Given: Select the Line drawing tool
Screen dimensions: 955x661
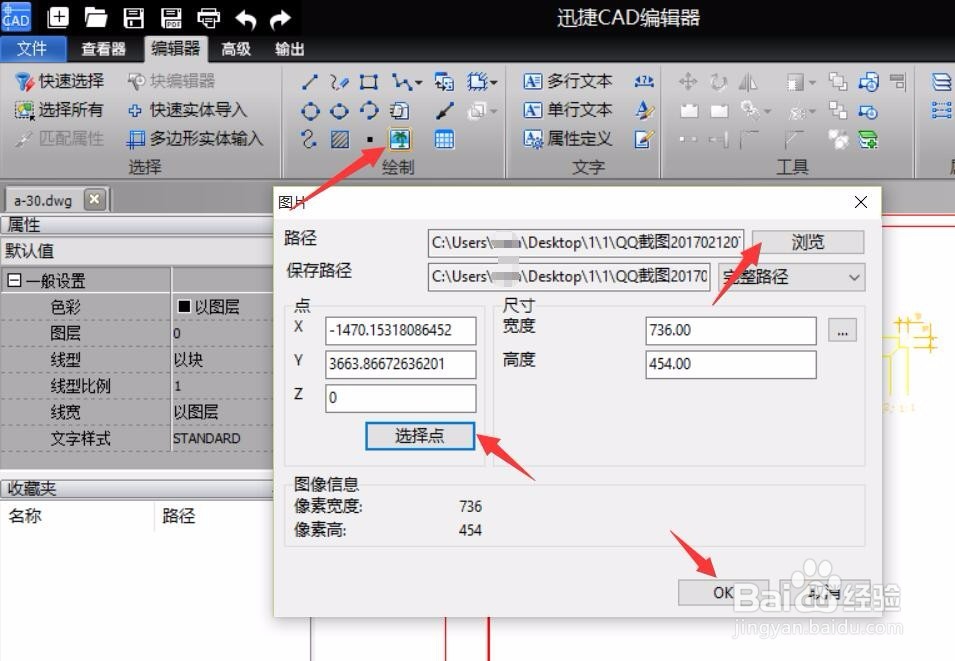Looking at the screenshot, I should (310, 82).
